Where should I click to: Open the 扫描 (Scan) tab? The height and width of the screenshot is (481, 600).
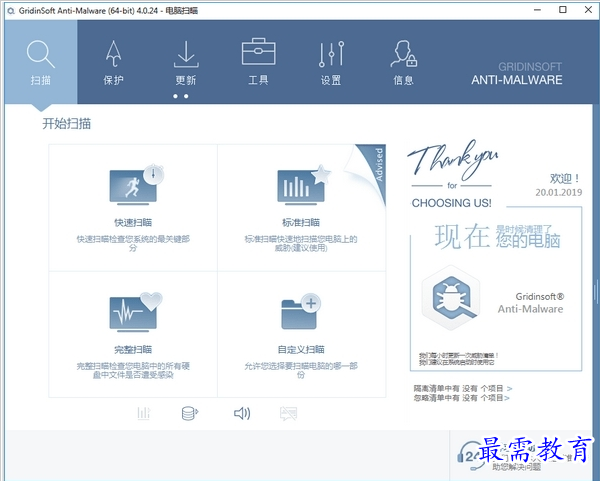[x=41, y=62]
